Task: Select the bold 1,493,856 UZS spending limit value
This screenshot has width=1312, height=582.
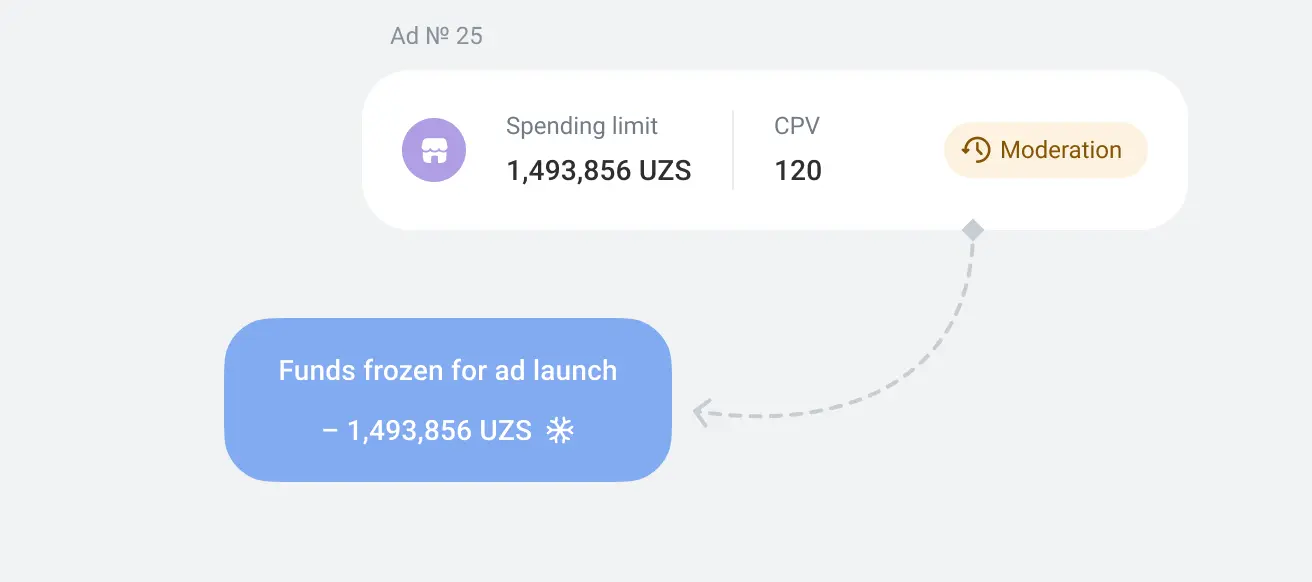Action: [599, 171]
